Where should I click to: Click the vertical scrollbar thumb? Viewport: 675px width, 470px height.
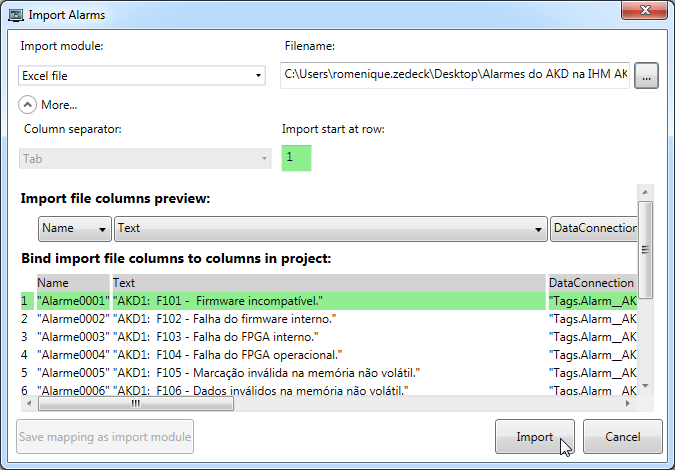[645, 250]
